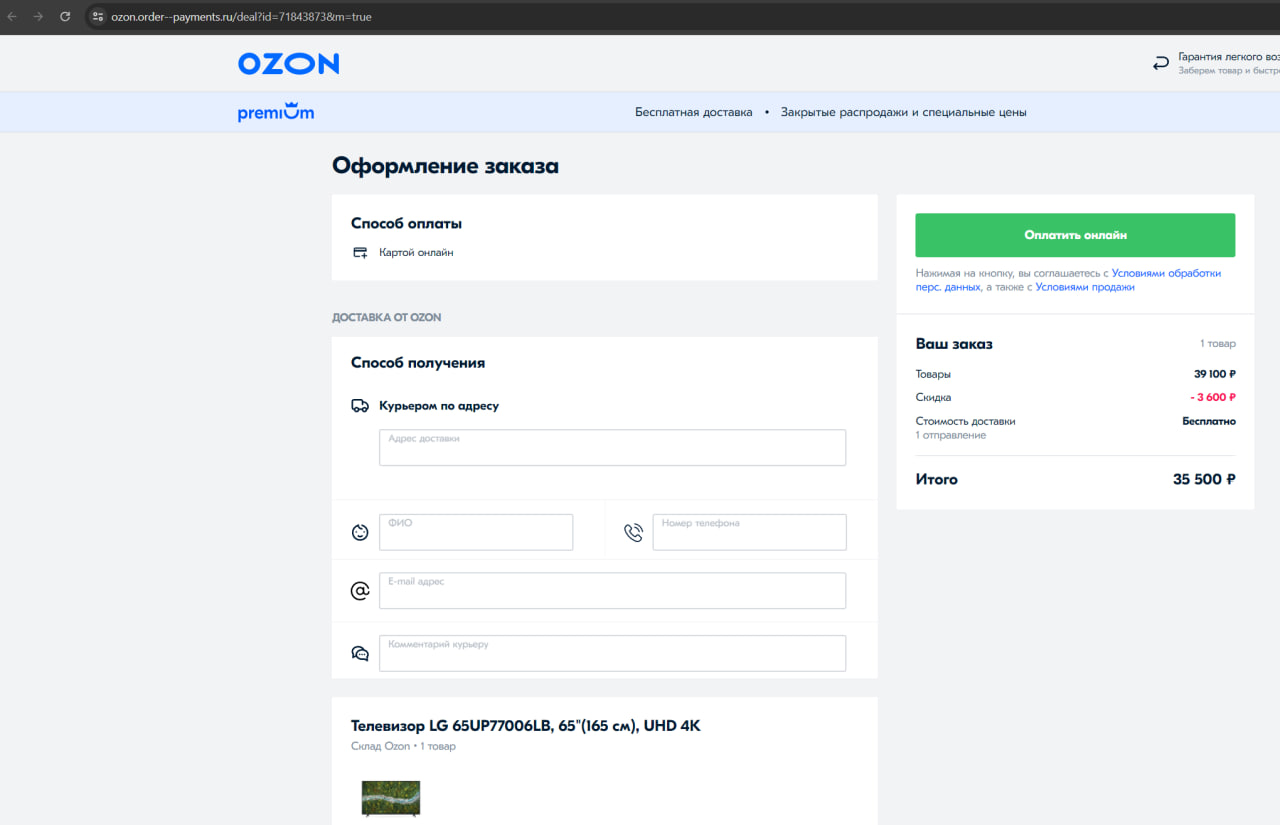The height and width of the screenshot is (825, 1280).
Task: Click the 39 100 ₽ goods price
Action: (x=1214, y=374)
